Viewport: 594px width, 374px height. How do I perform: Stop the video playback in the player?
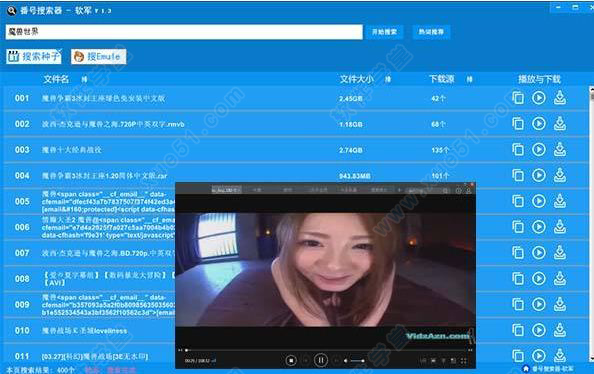[x=291, y=360]
